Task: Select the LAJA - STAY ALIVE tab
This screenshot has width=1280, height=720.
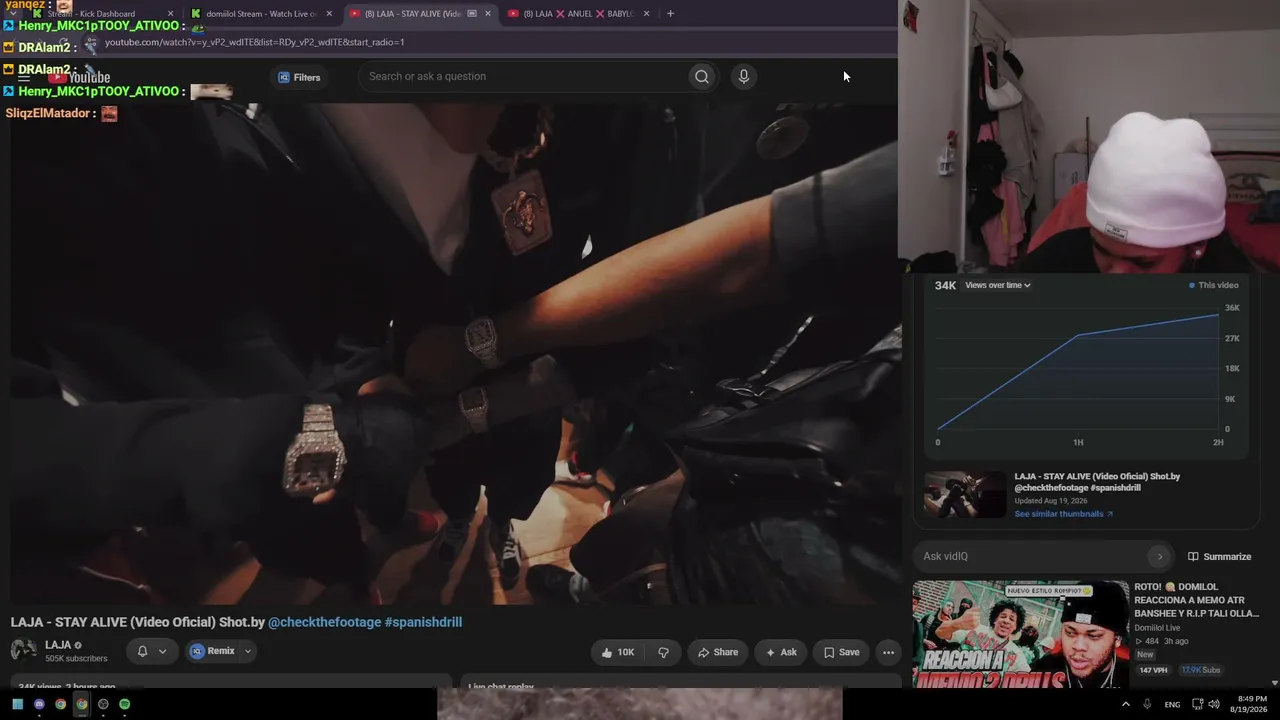Action: click(420, 14)
